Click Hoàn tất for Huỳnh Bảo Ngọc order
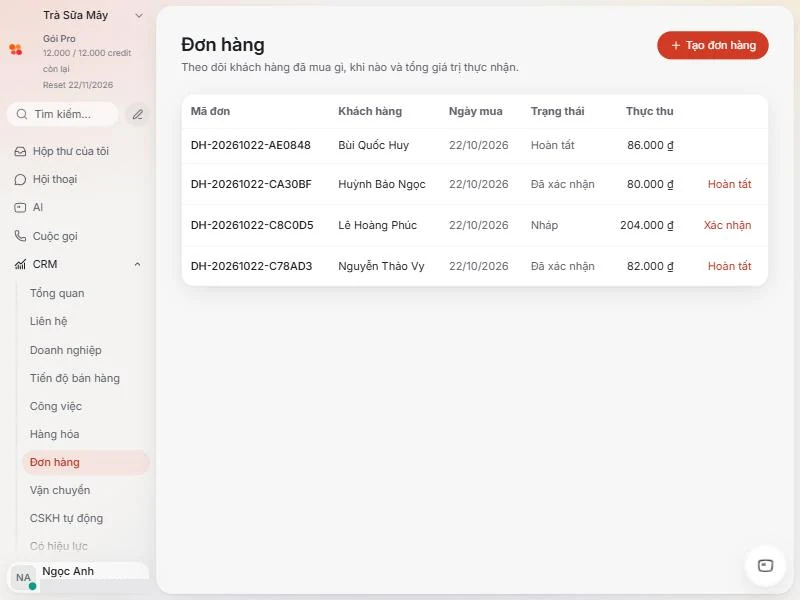The image size is (800, 600). click(x=730, y=184)
